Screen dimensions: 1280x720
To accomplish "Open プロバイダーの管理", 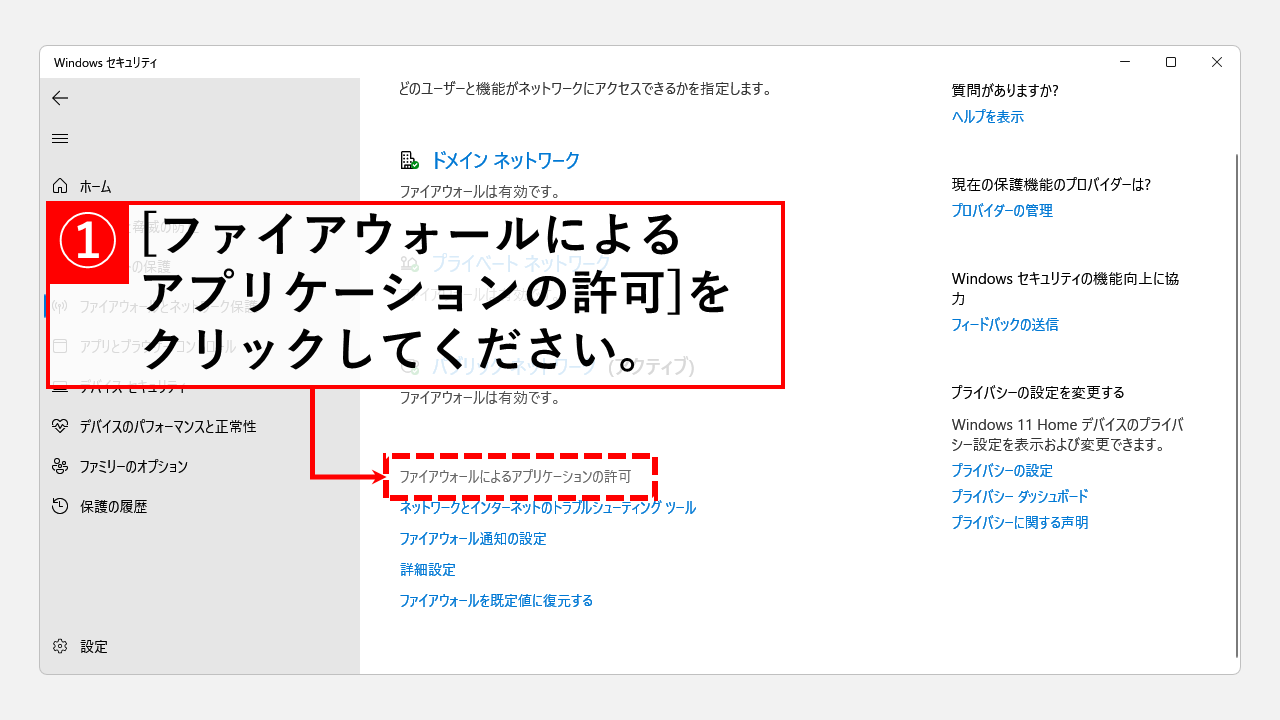I will tap(1002, 210).
